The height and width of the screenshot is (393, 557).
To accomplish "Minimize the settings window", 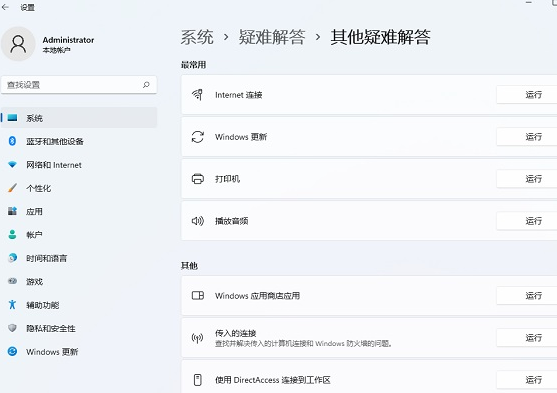I will tap(529, 3).
